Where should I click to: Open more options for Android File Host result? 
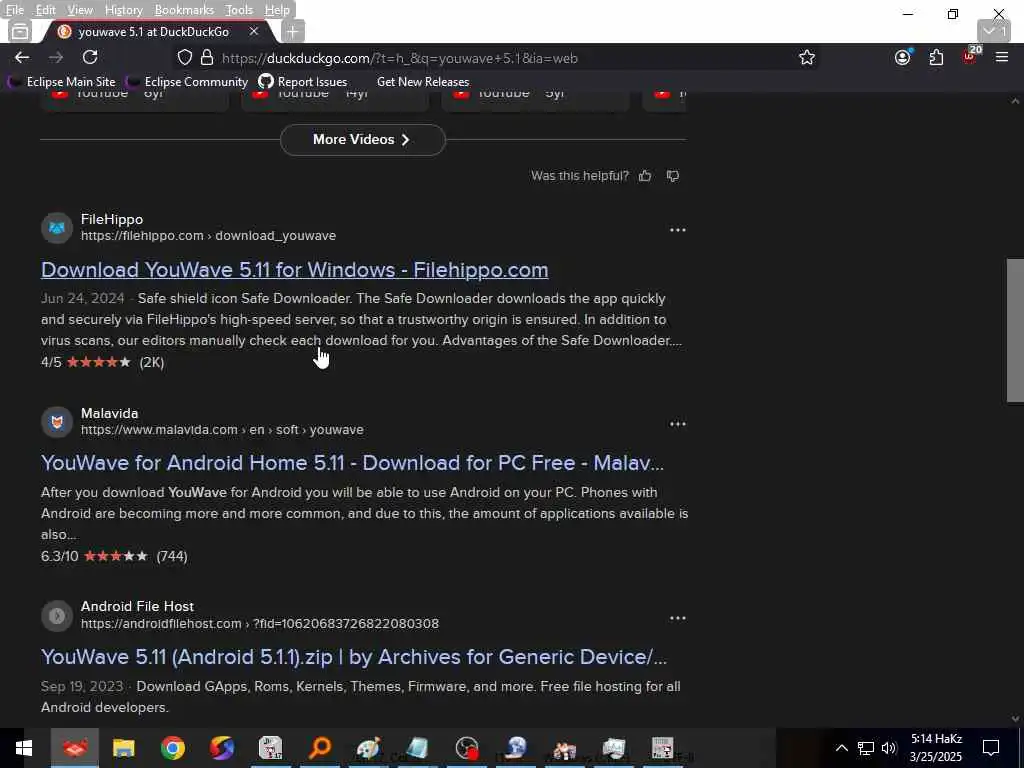(x=677, y=618)
